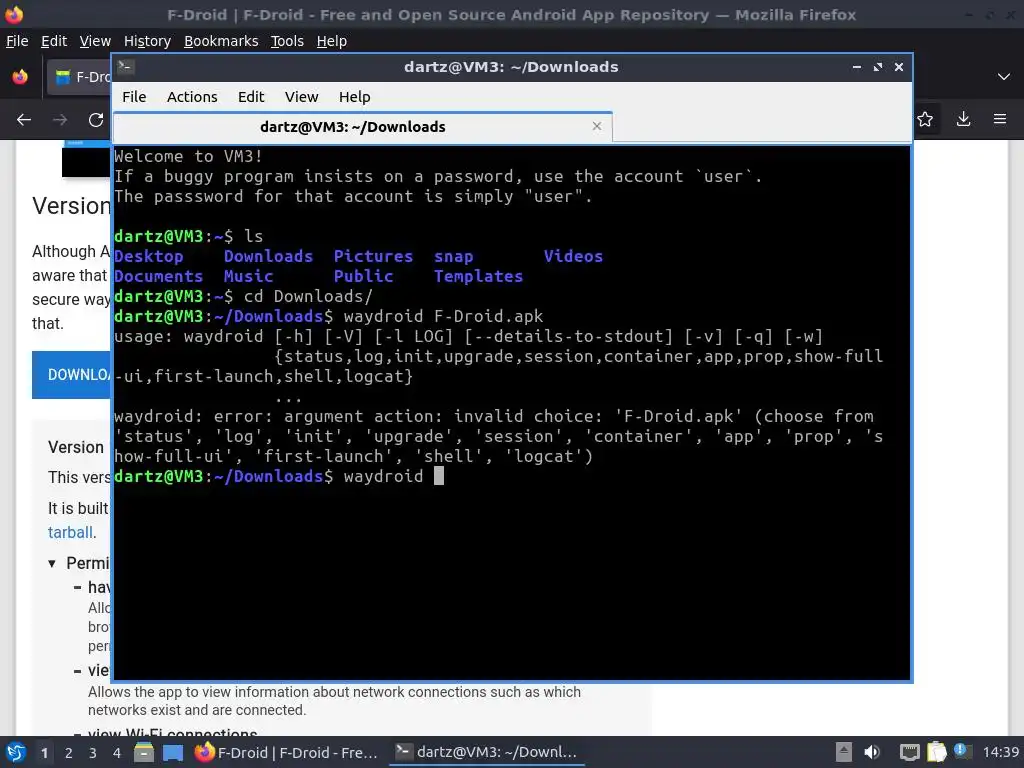Open the clipboard manager tray icon

tap(936, 752)
